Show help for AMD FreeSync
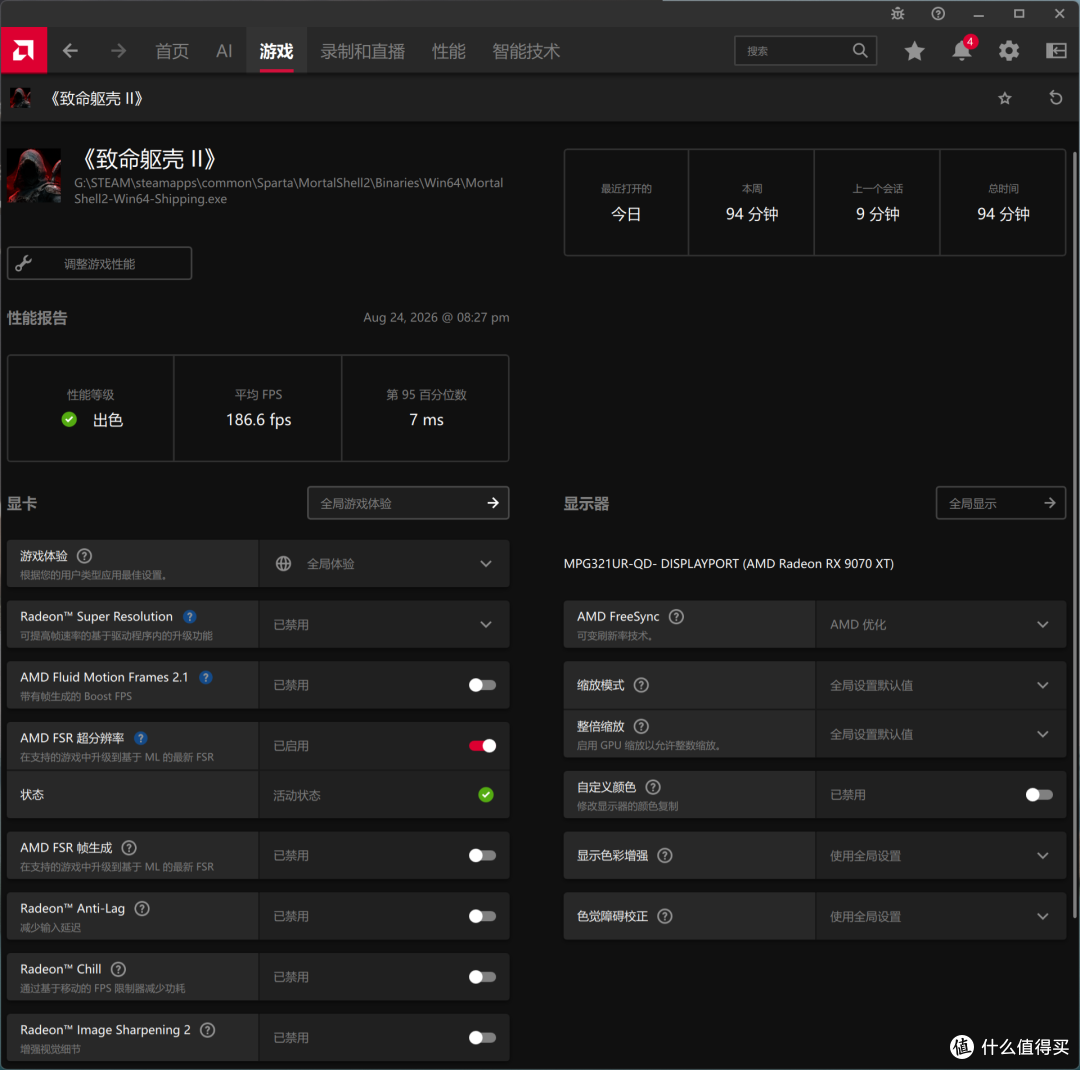 click(676, 617)
